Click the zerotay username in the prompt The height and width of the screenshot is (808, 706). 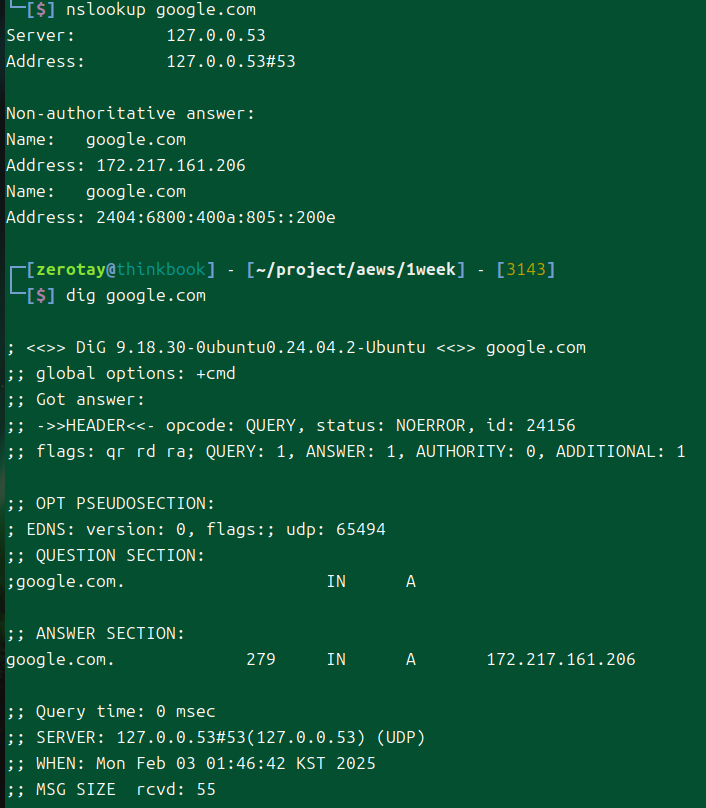point(71,270)
